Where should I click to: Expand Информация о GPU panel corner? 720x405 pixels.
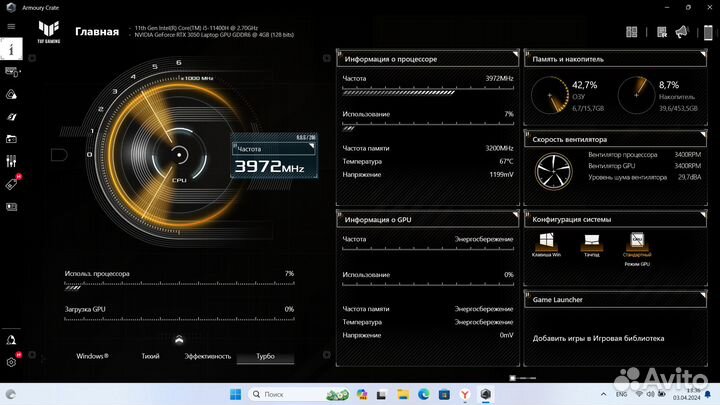pos(515,214)
